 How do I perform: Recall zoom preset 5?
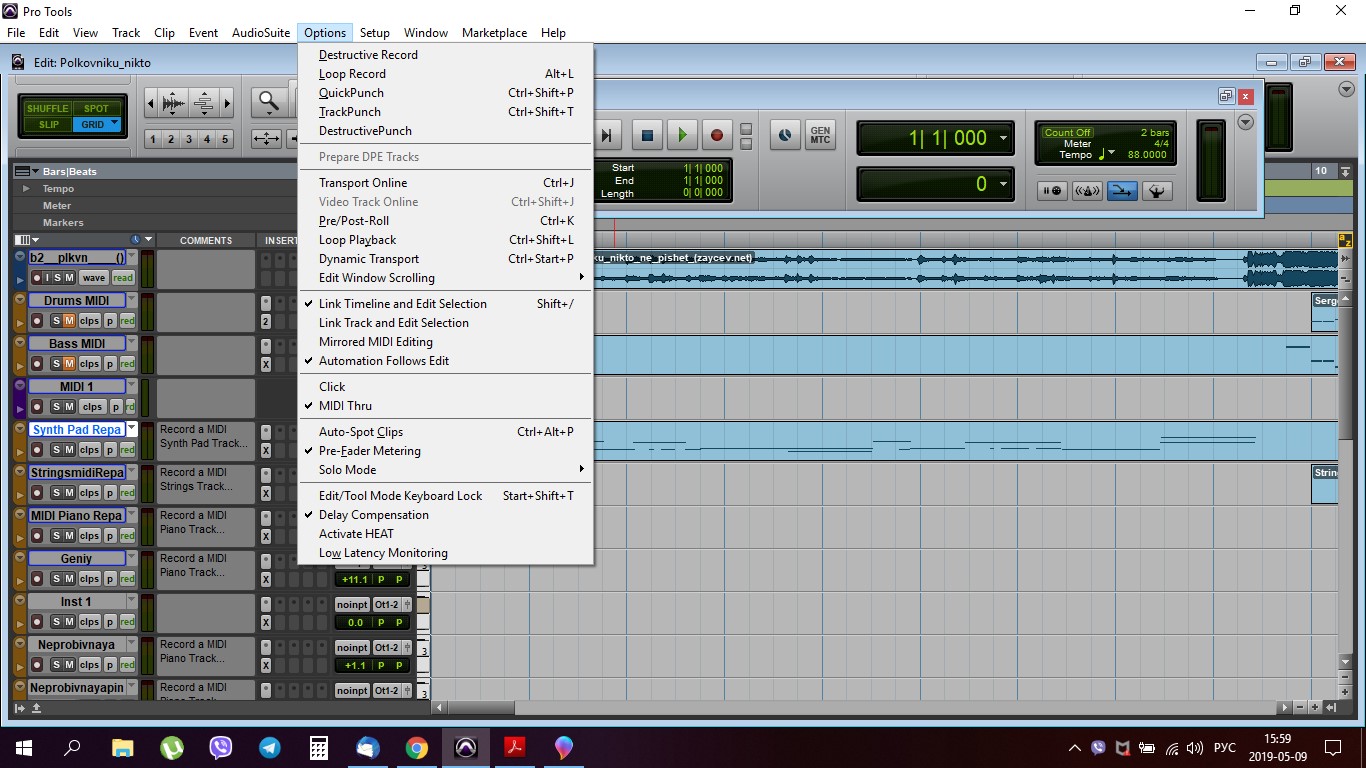click(x=225, y=139)
